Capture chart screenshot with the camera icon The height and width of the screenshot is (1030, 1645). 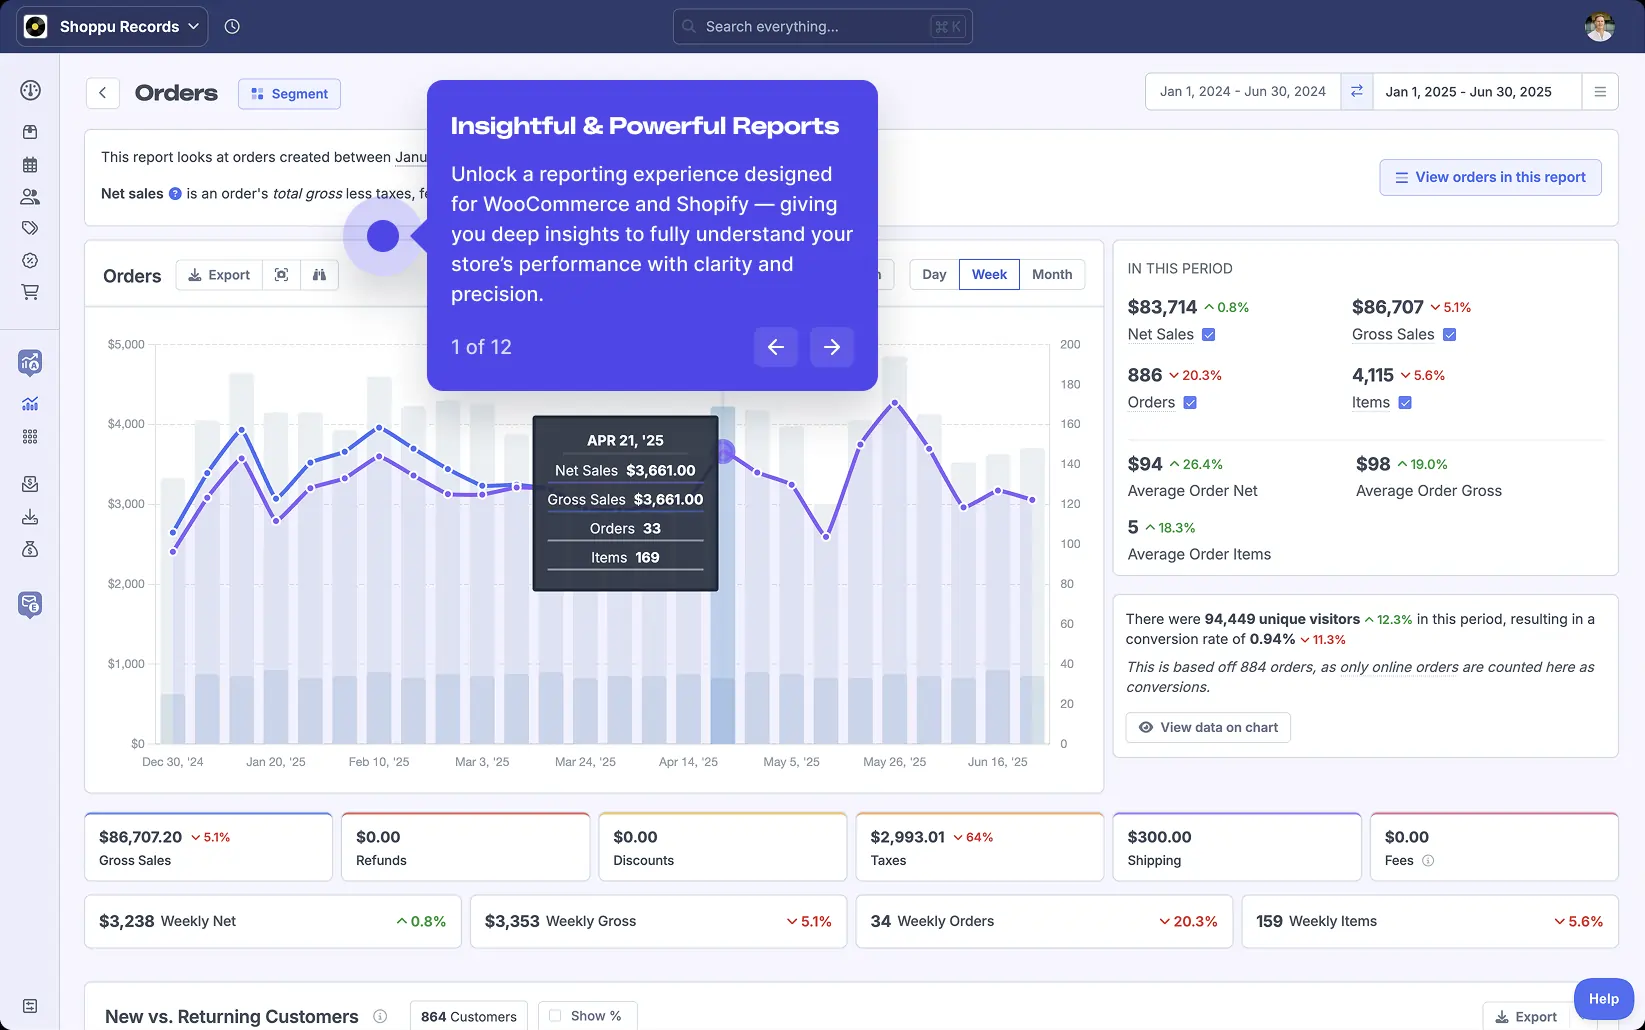coord(281,274)
